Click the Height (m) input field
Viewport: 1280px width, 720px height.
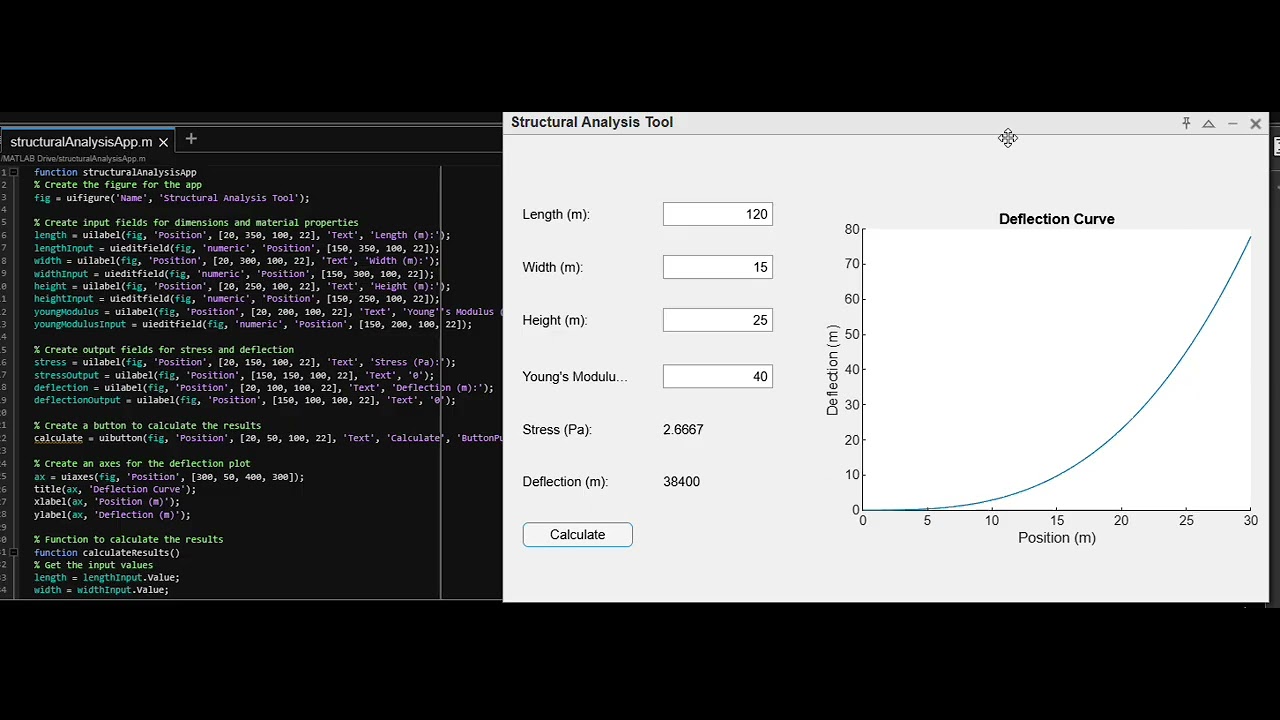click(718, 320)
